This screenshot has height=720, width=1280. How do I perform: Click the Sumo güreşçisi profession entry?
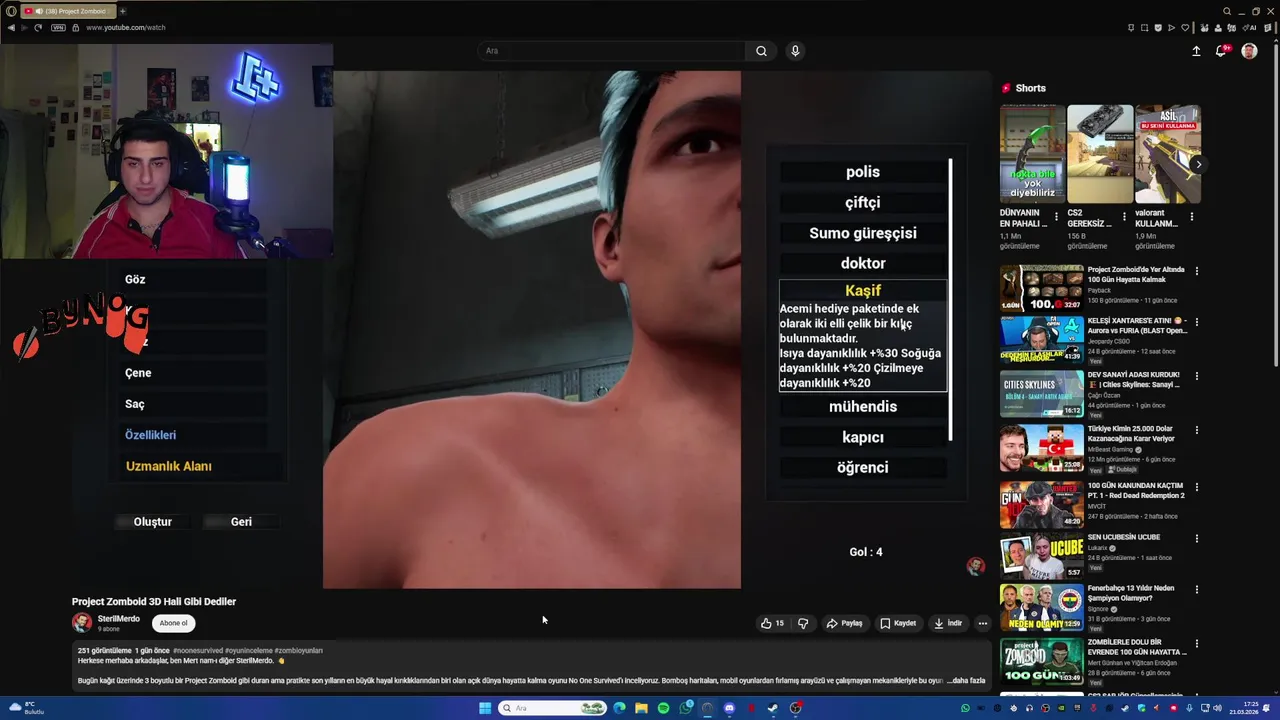[x=863, y=233]
